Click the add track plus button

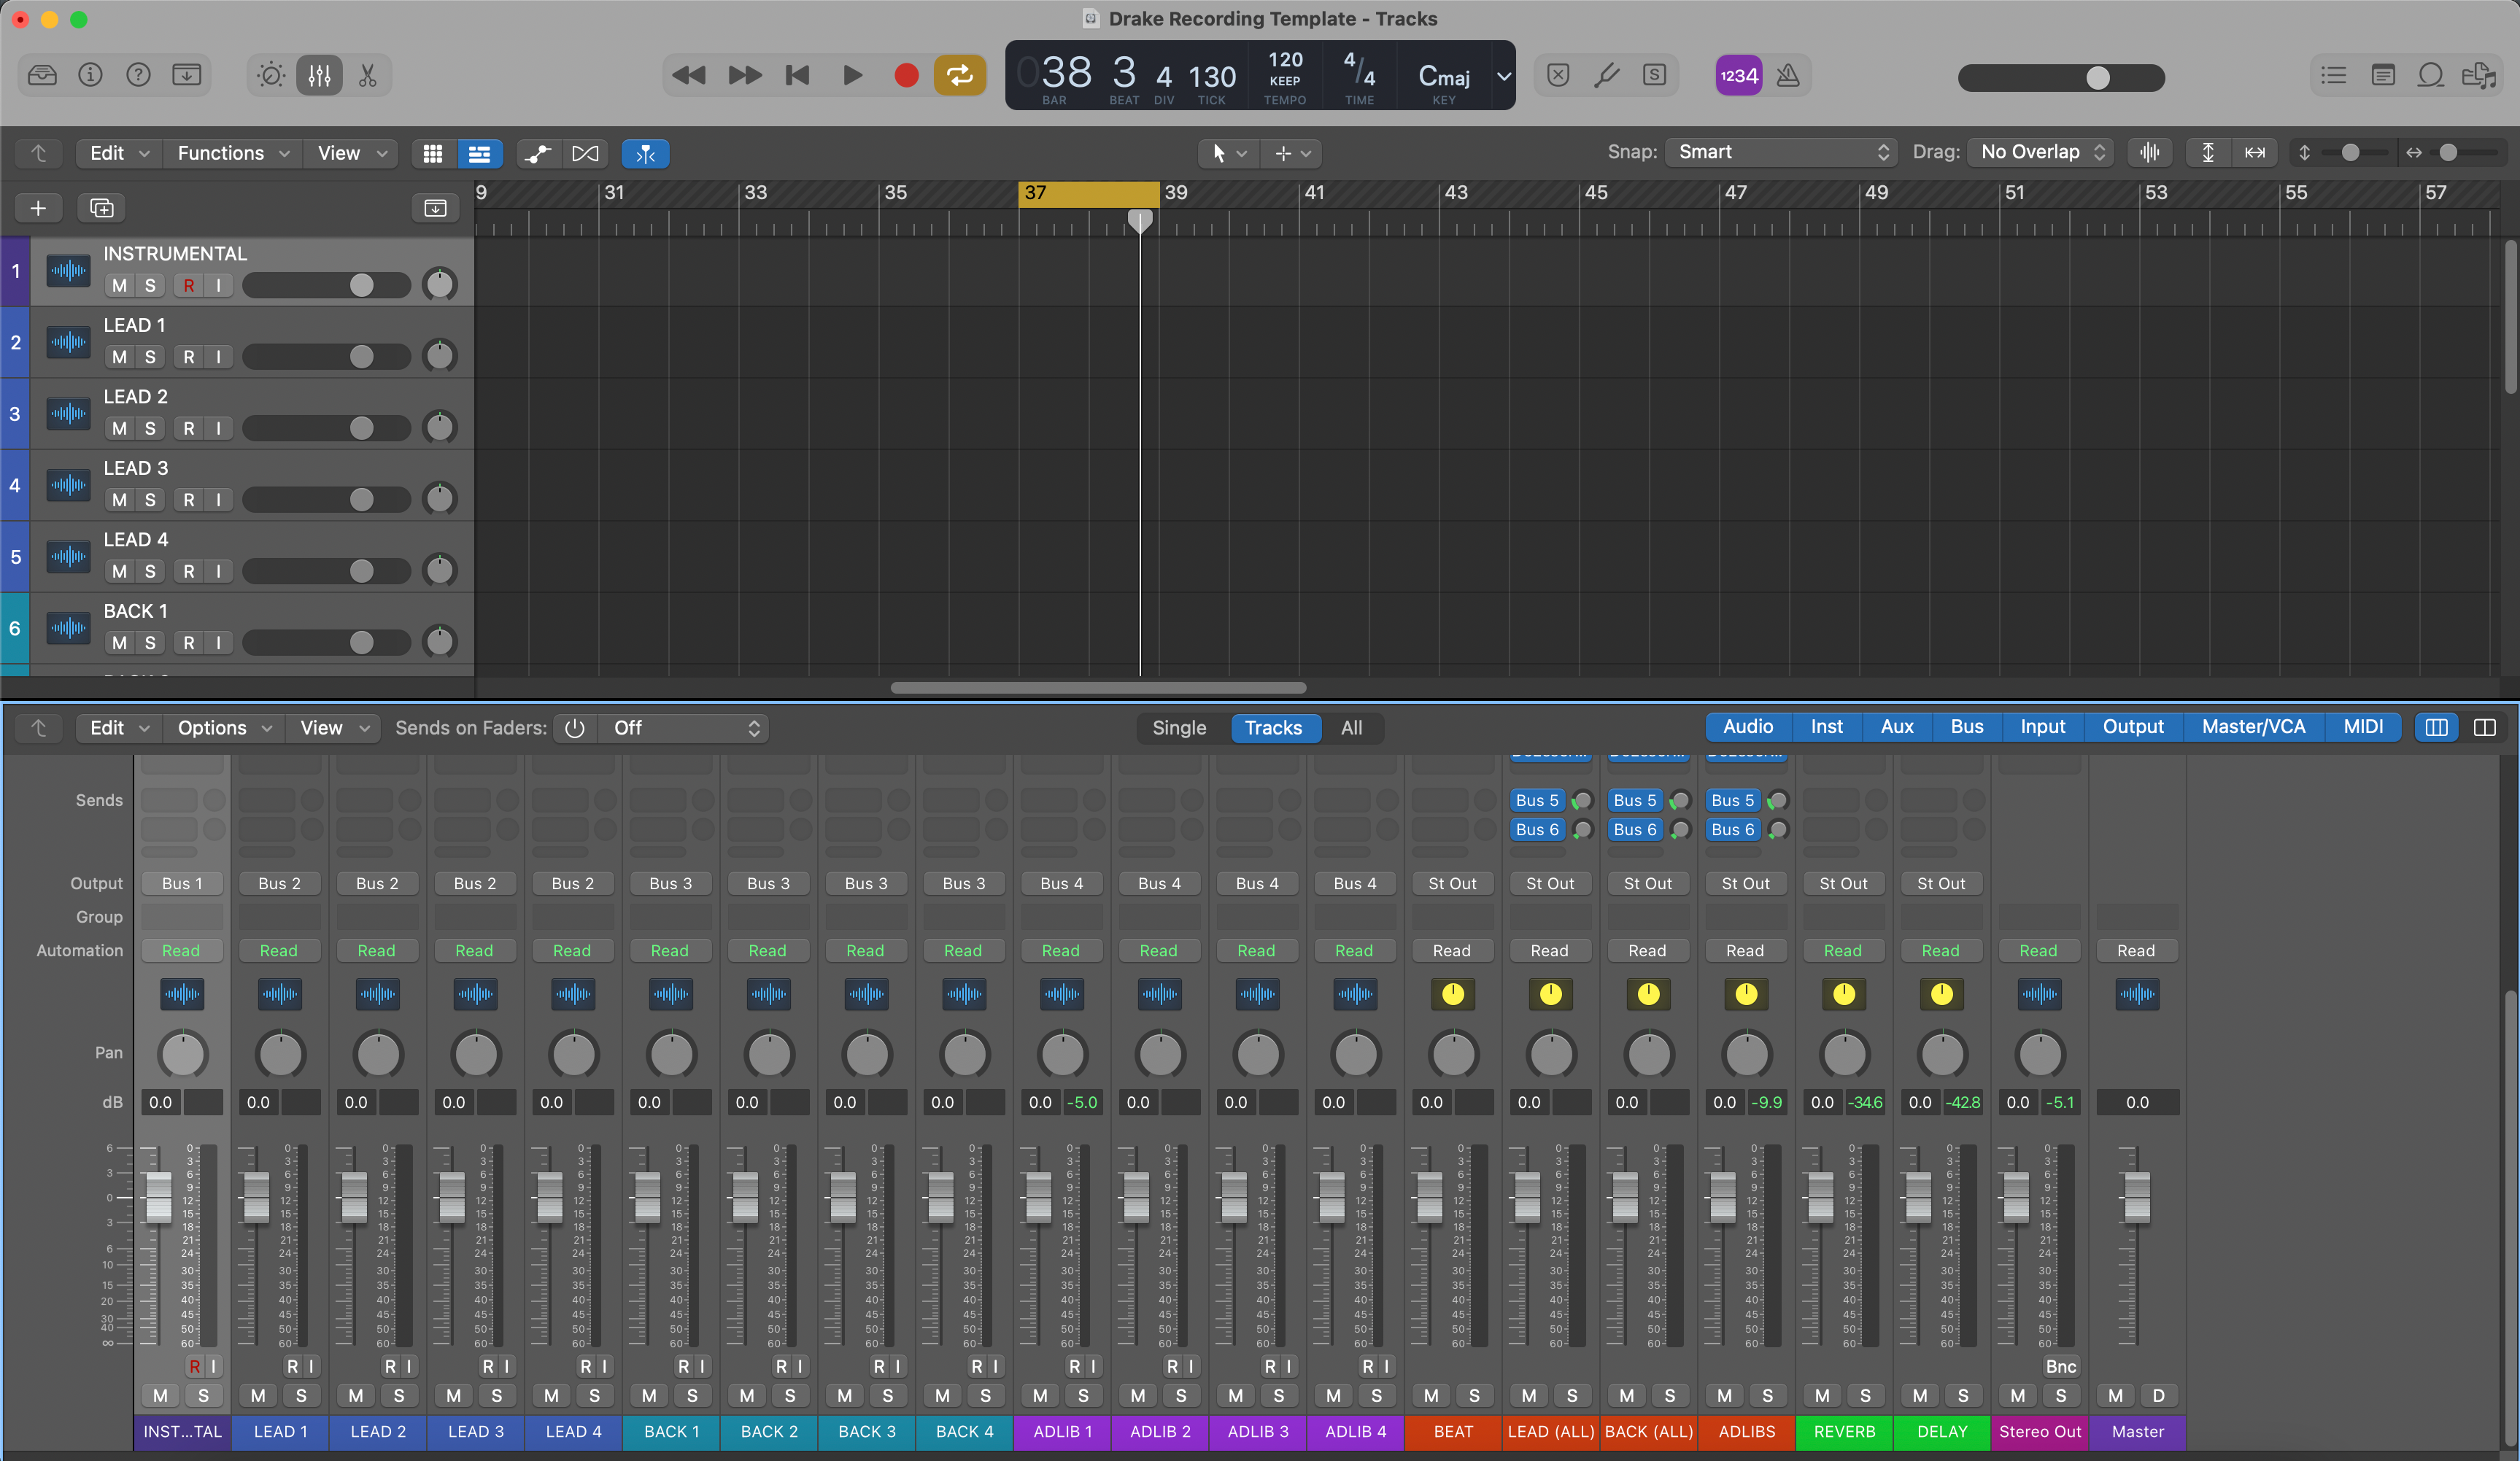(38, 208)
